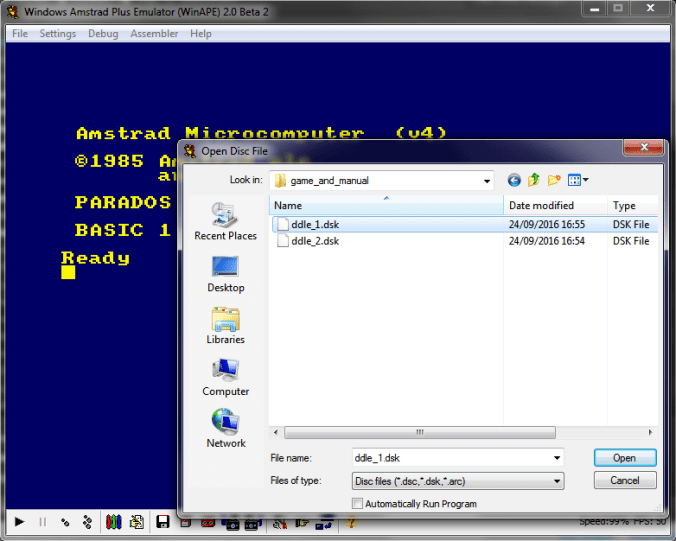
Task: Close the Open Disc File dialog
Action: coord(643,147)
